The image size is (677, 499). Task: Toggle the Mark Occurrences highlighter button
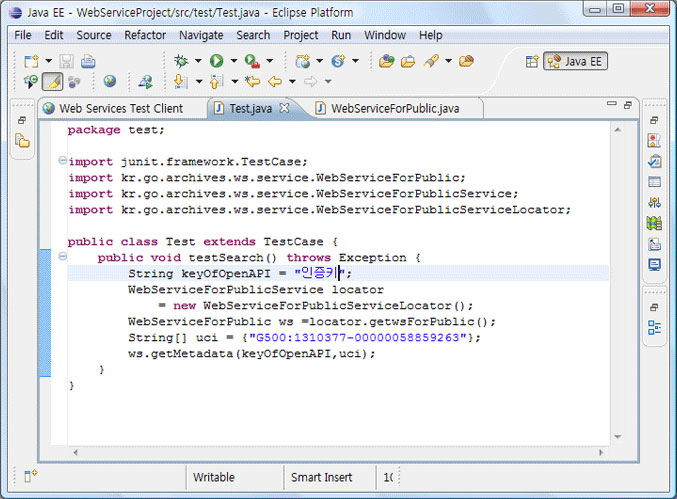pyautogui.click(x=53, y=81)
